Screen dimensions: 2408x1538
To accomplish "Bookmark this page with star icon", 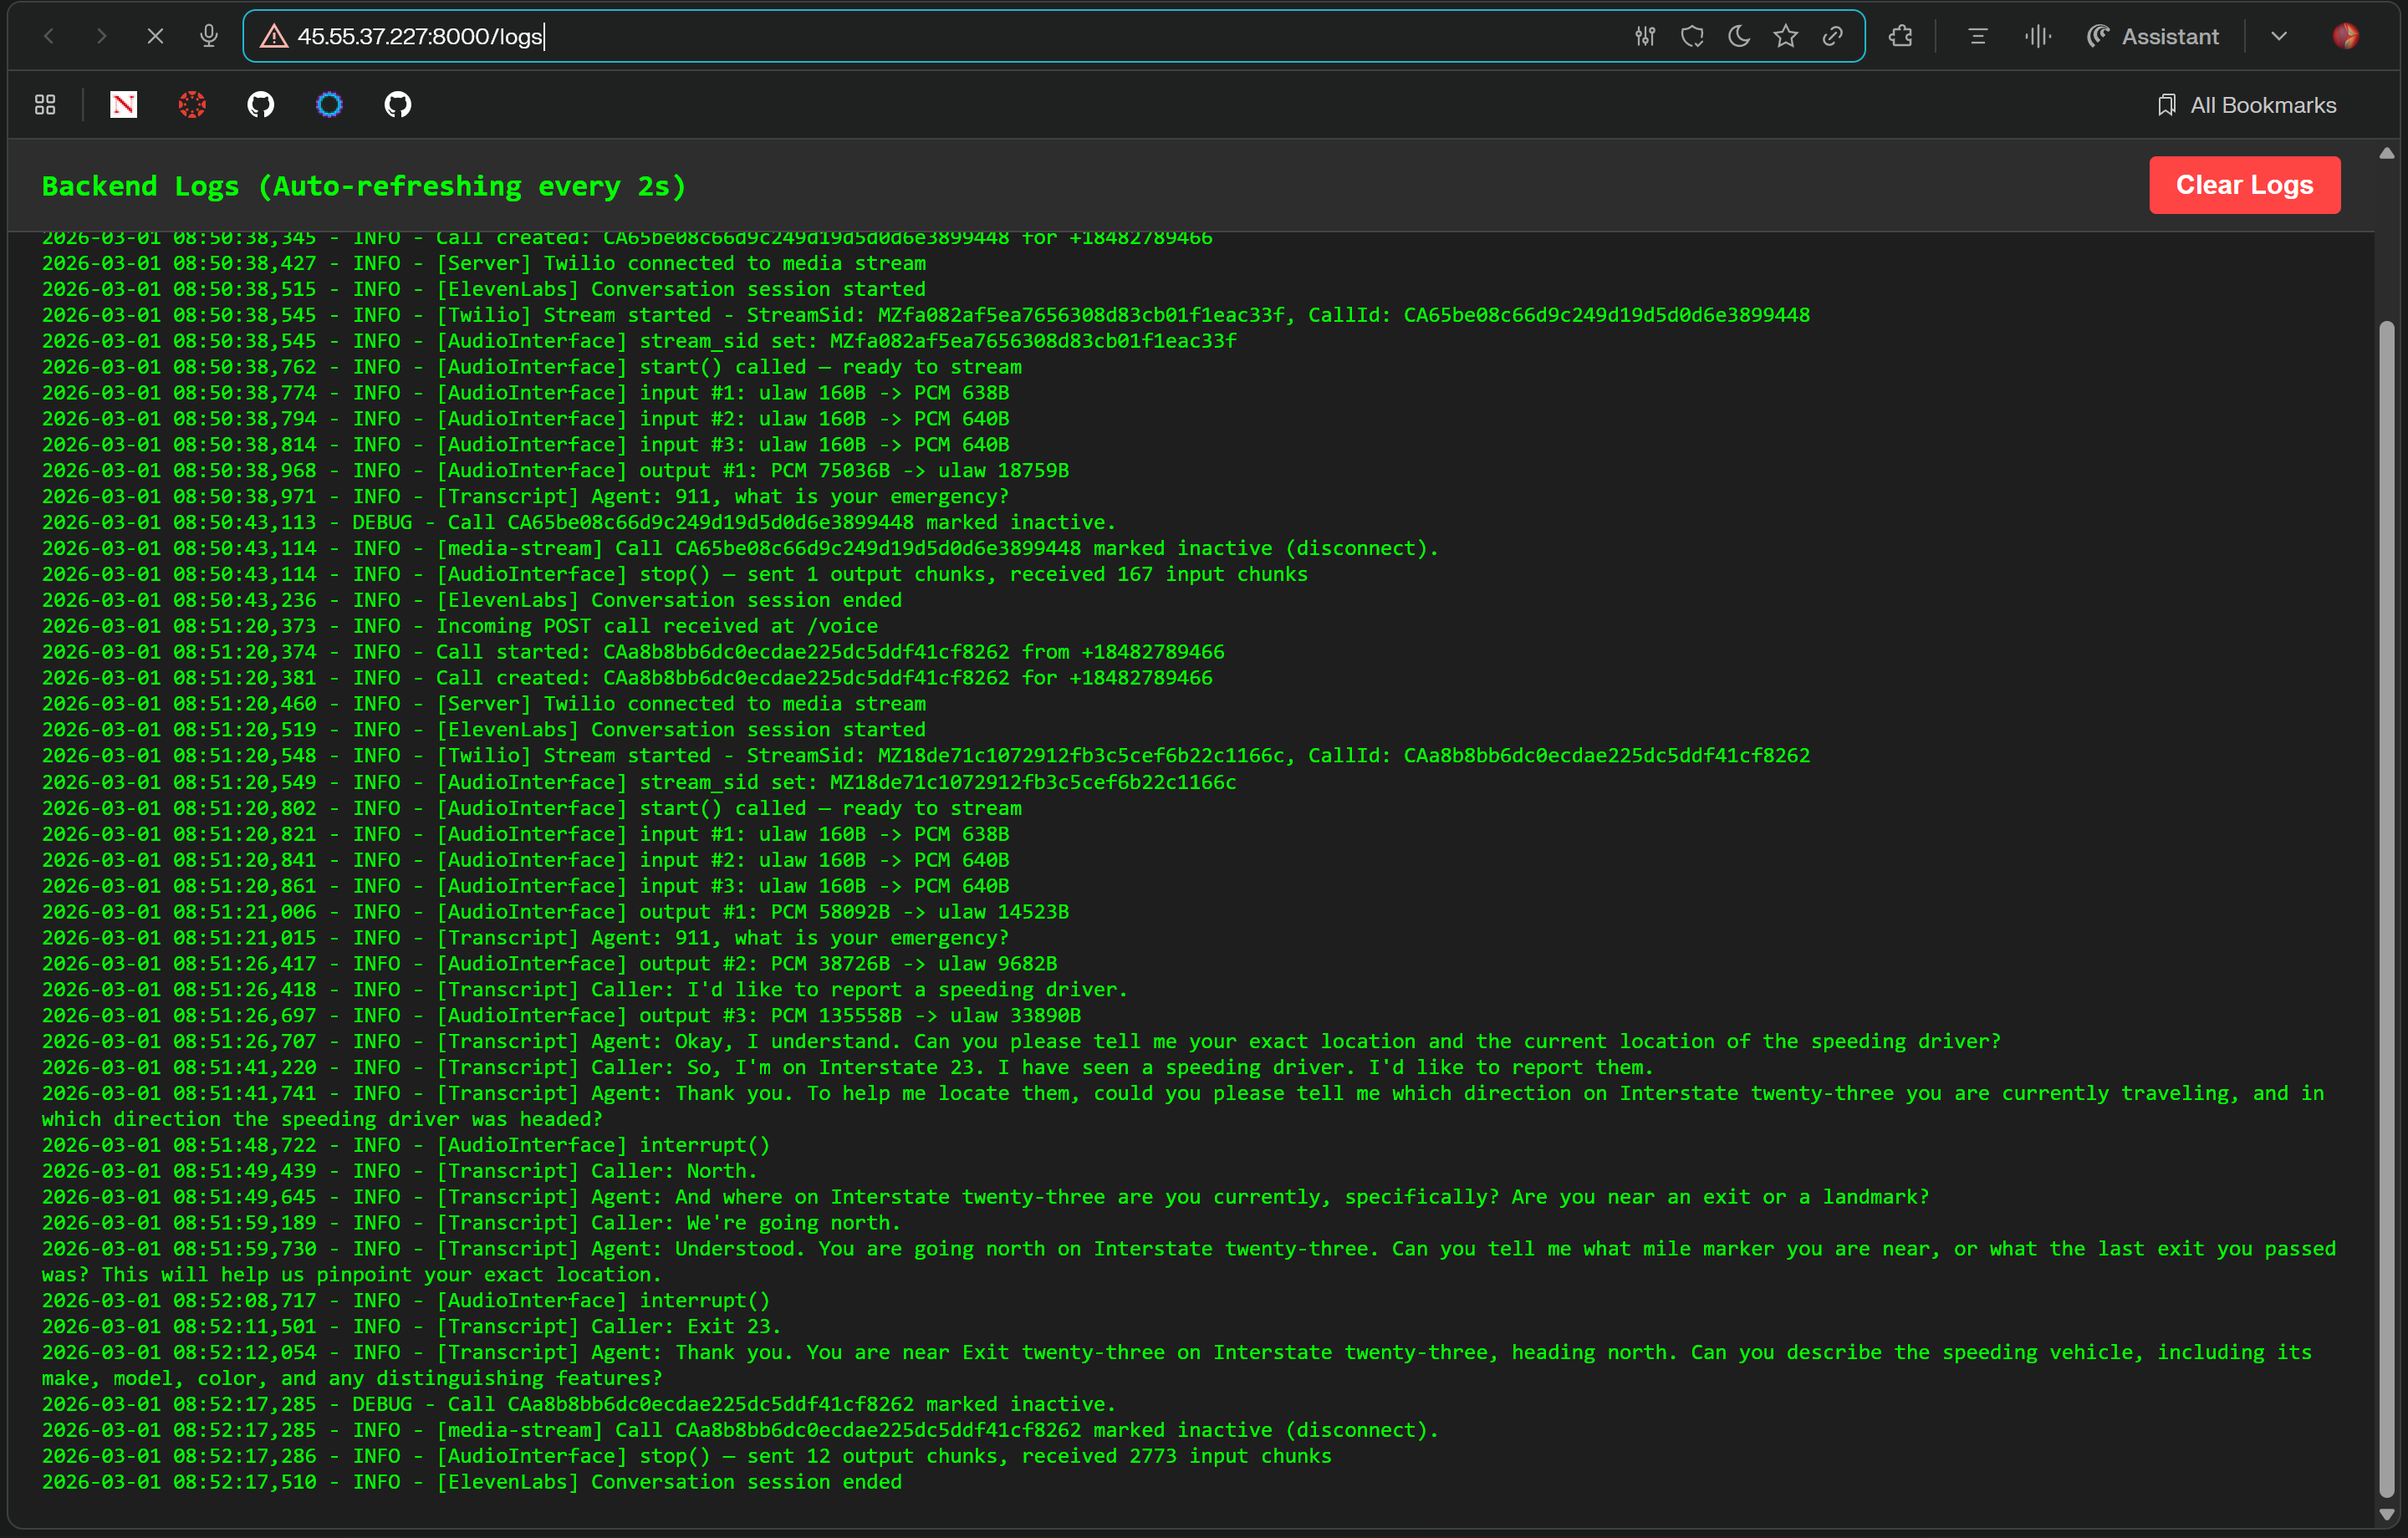I will tap(1785, 37).
